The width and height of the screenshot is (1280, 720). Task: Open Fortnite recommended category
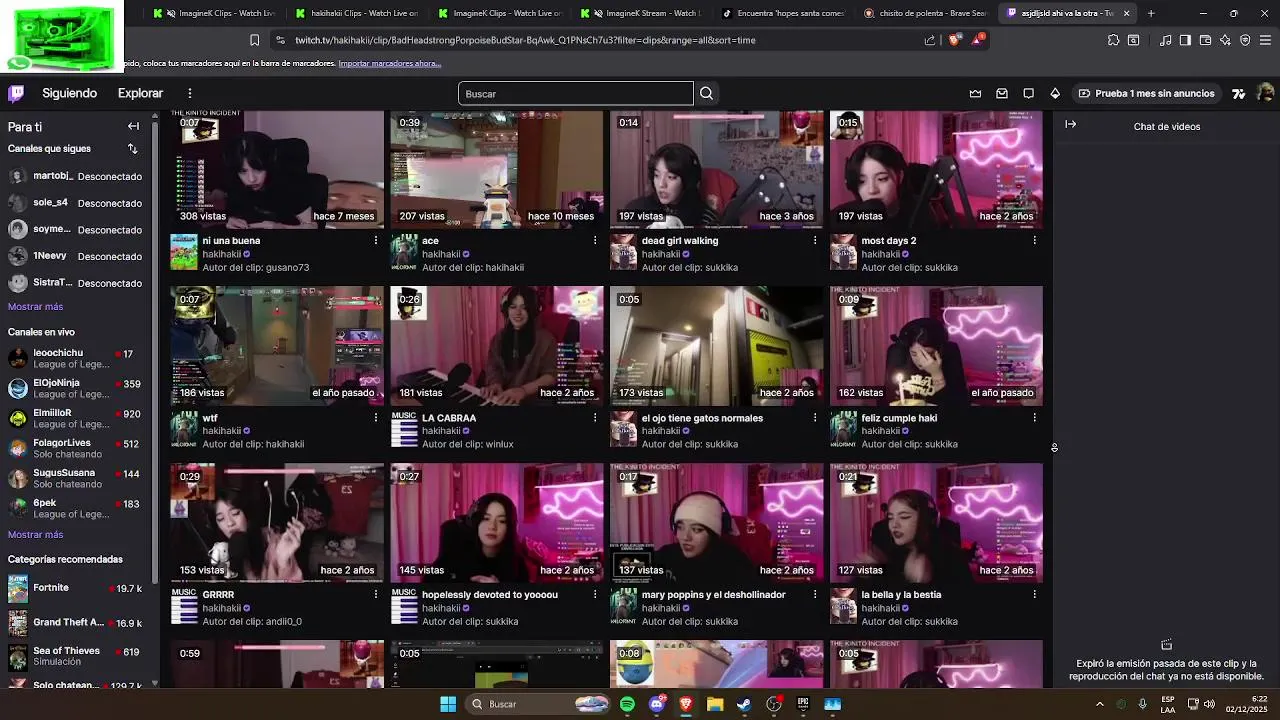coord(75,588)
